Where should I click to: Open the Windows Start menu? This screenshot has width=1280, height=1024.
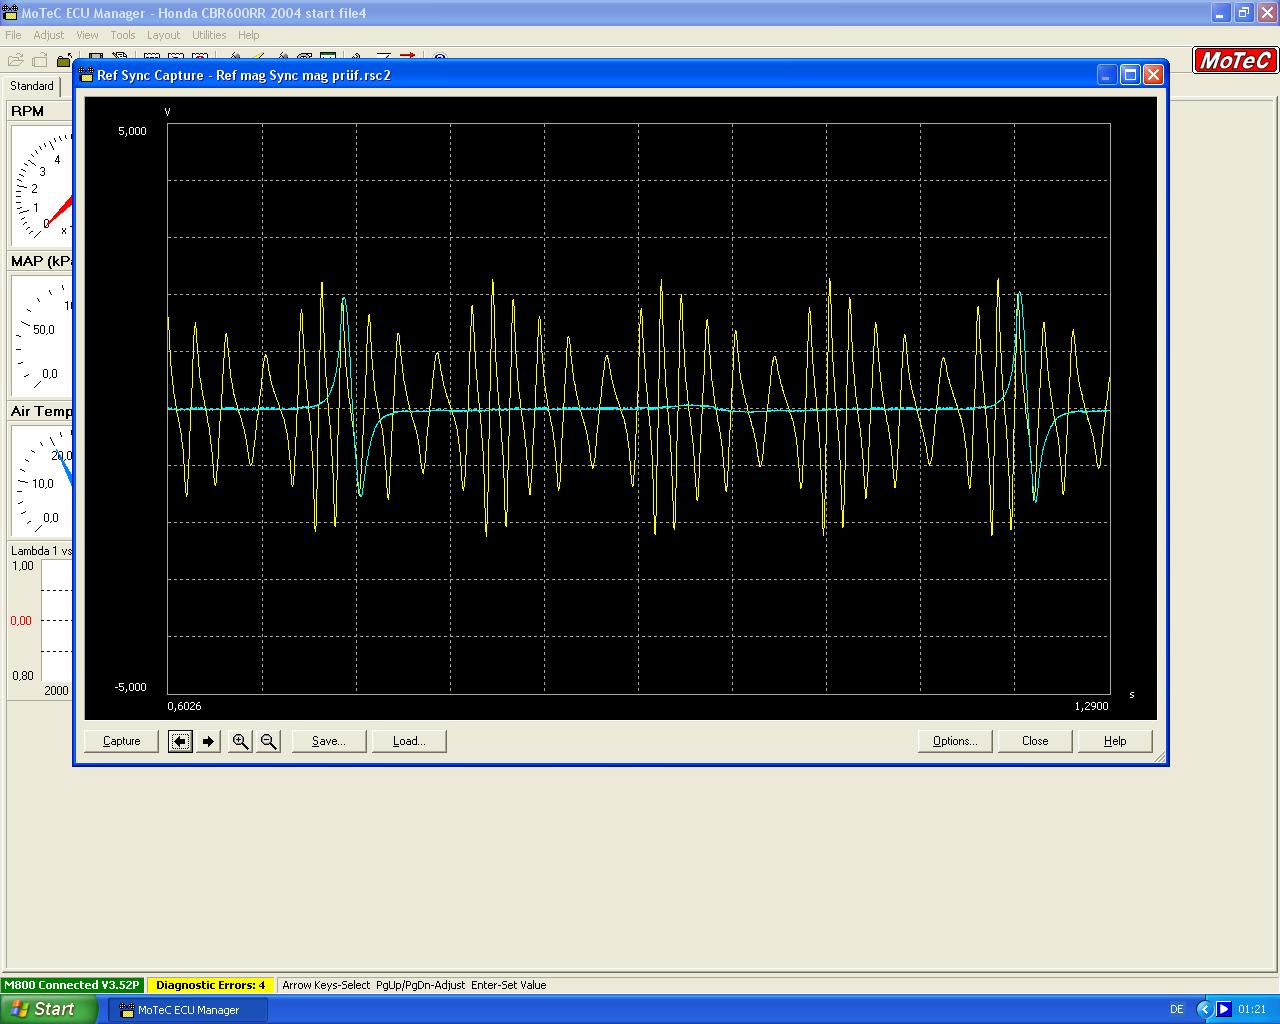point(49,1009)
